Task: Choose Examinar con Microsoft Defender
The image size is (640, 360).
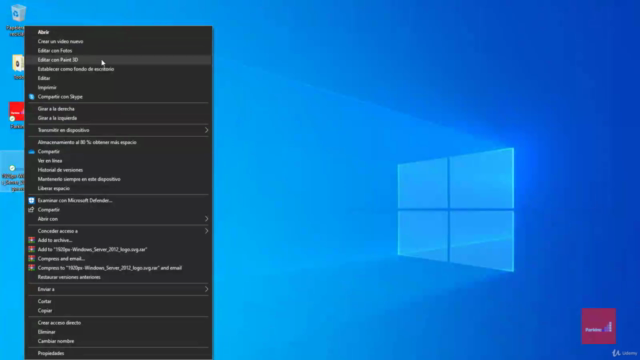Action: pos(118,200)
